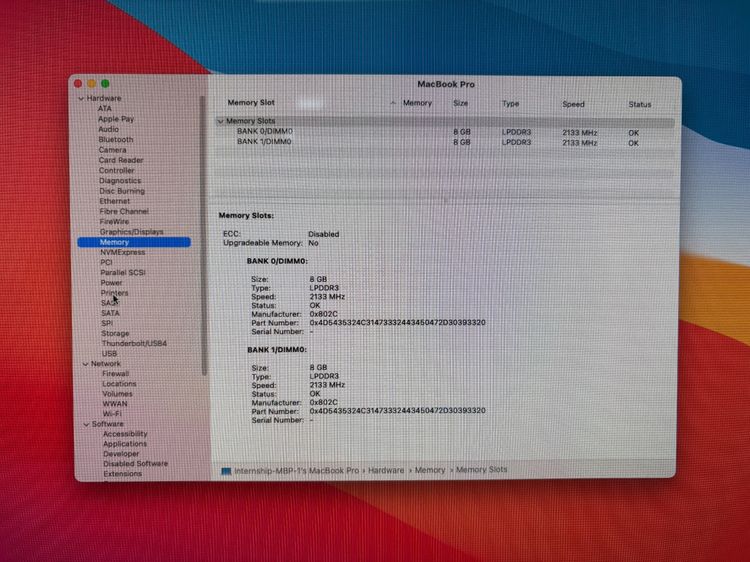Select Locations under Network
Image resolution: width=750 pixels, height=562 pixels.
pos(119,384)
